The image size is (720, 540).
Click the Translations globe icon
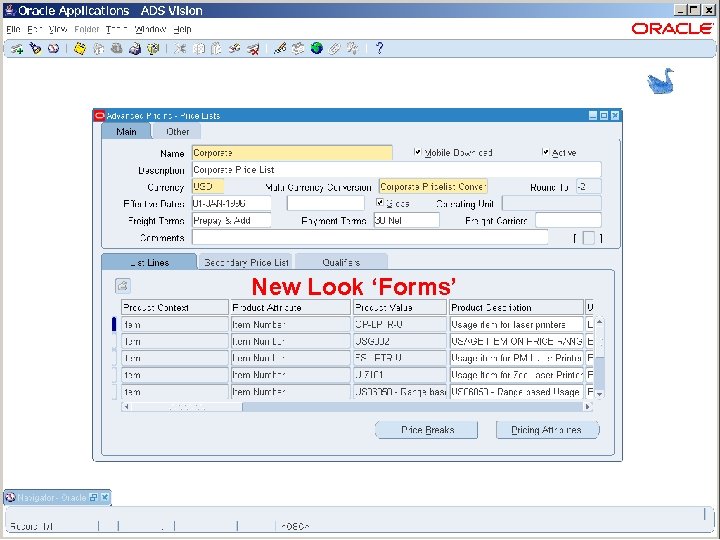coord(316,48)
